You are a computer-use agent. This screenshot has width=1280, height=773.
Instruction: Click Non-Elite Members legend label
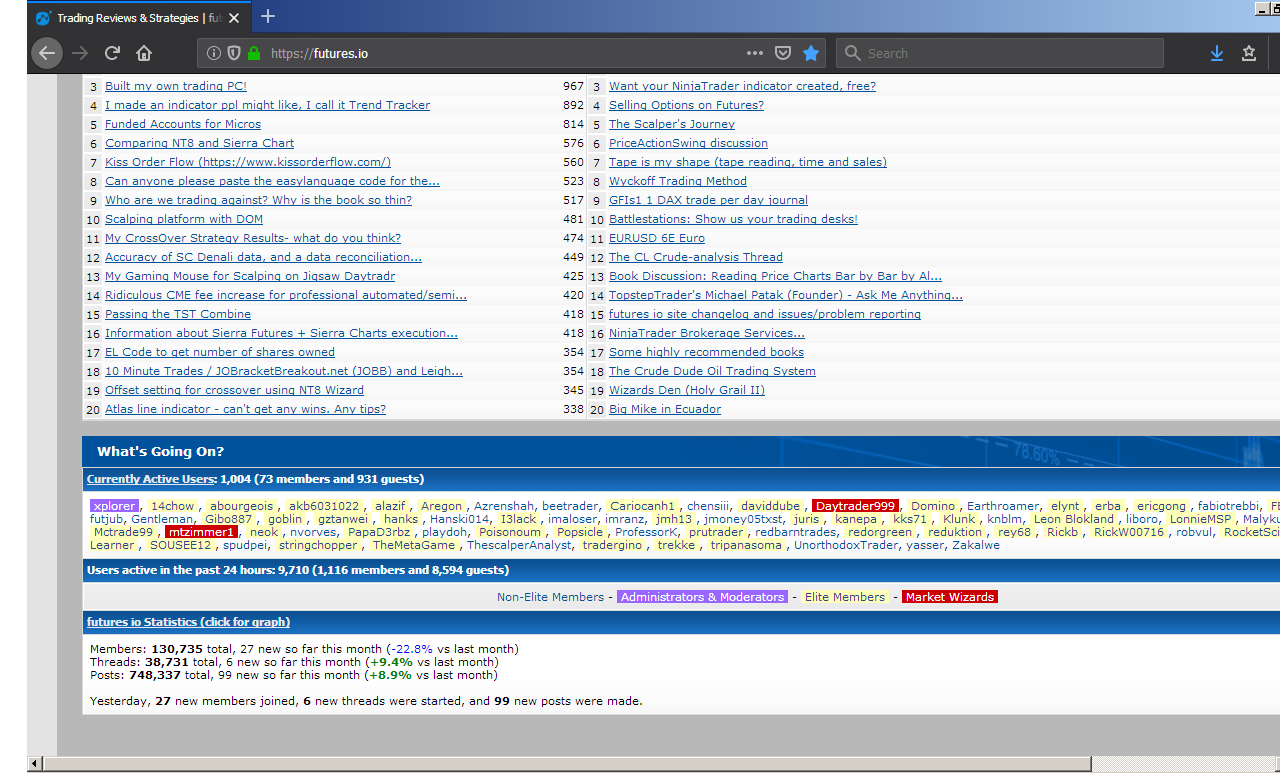550,597
